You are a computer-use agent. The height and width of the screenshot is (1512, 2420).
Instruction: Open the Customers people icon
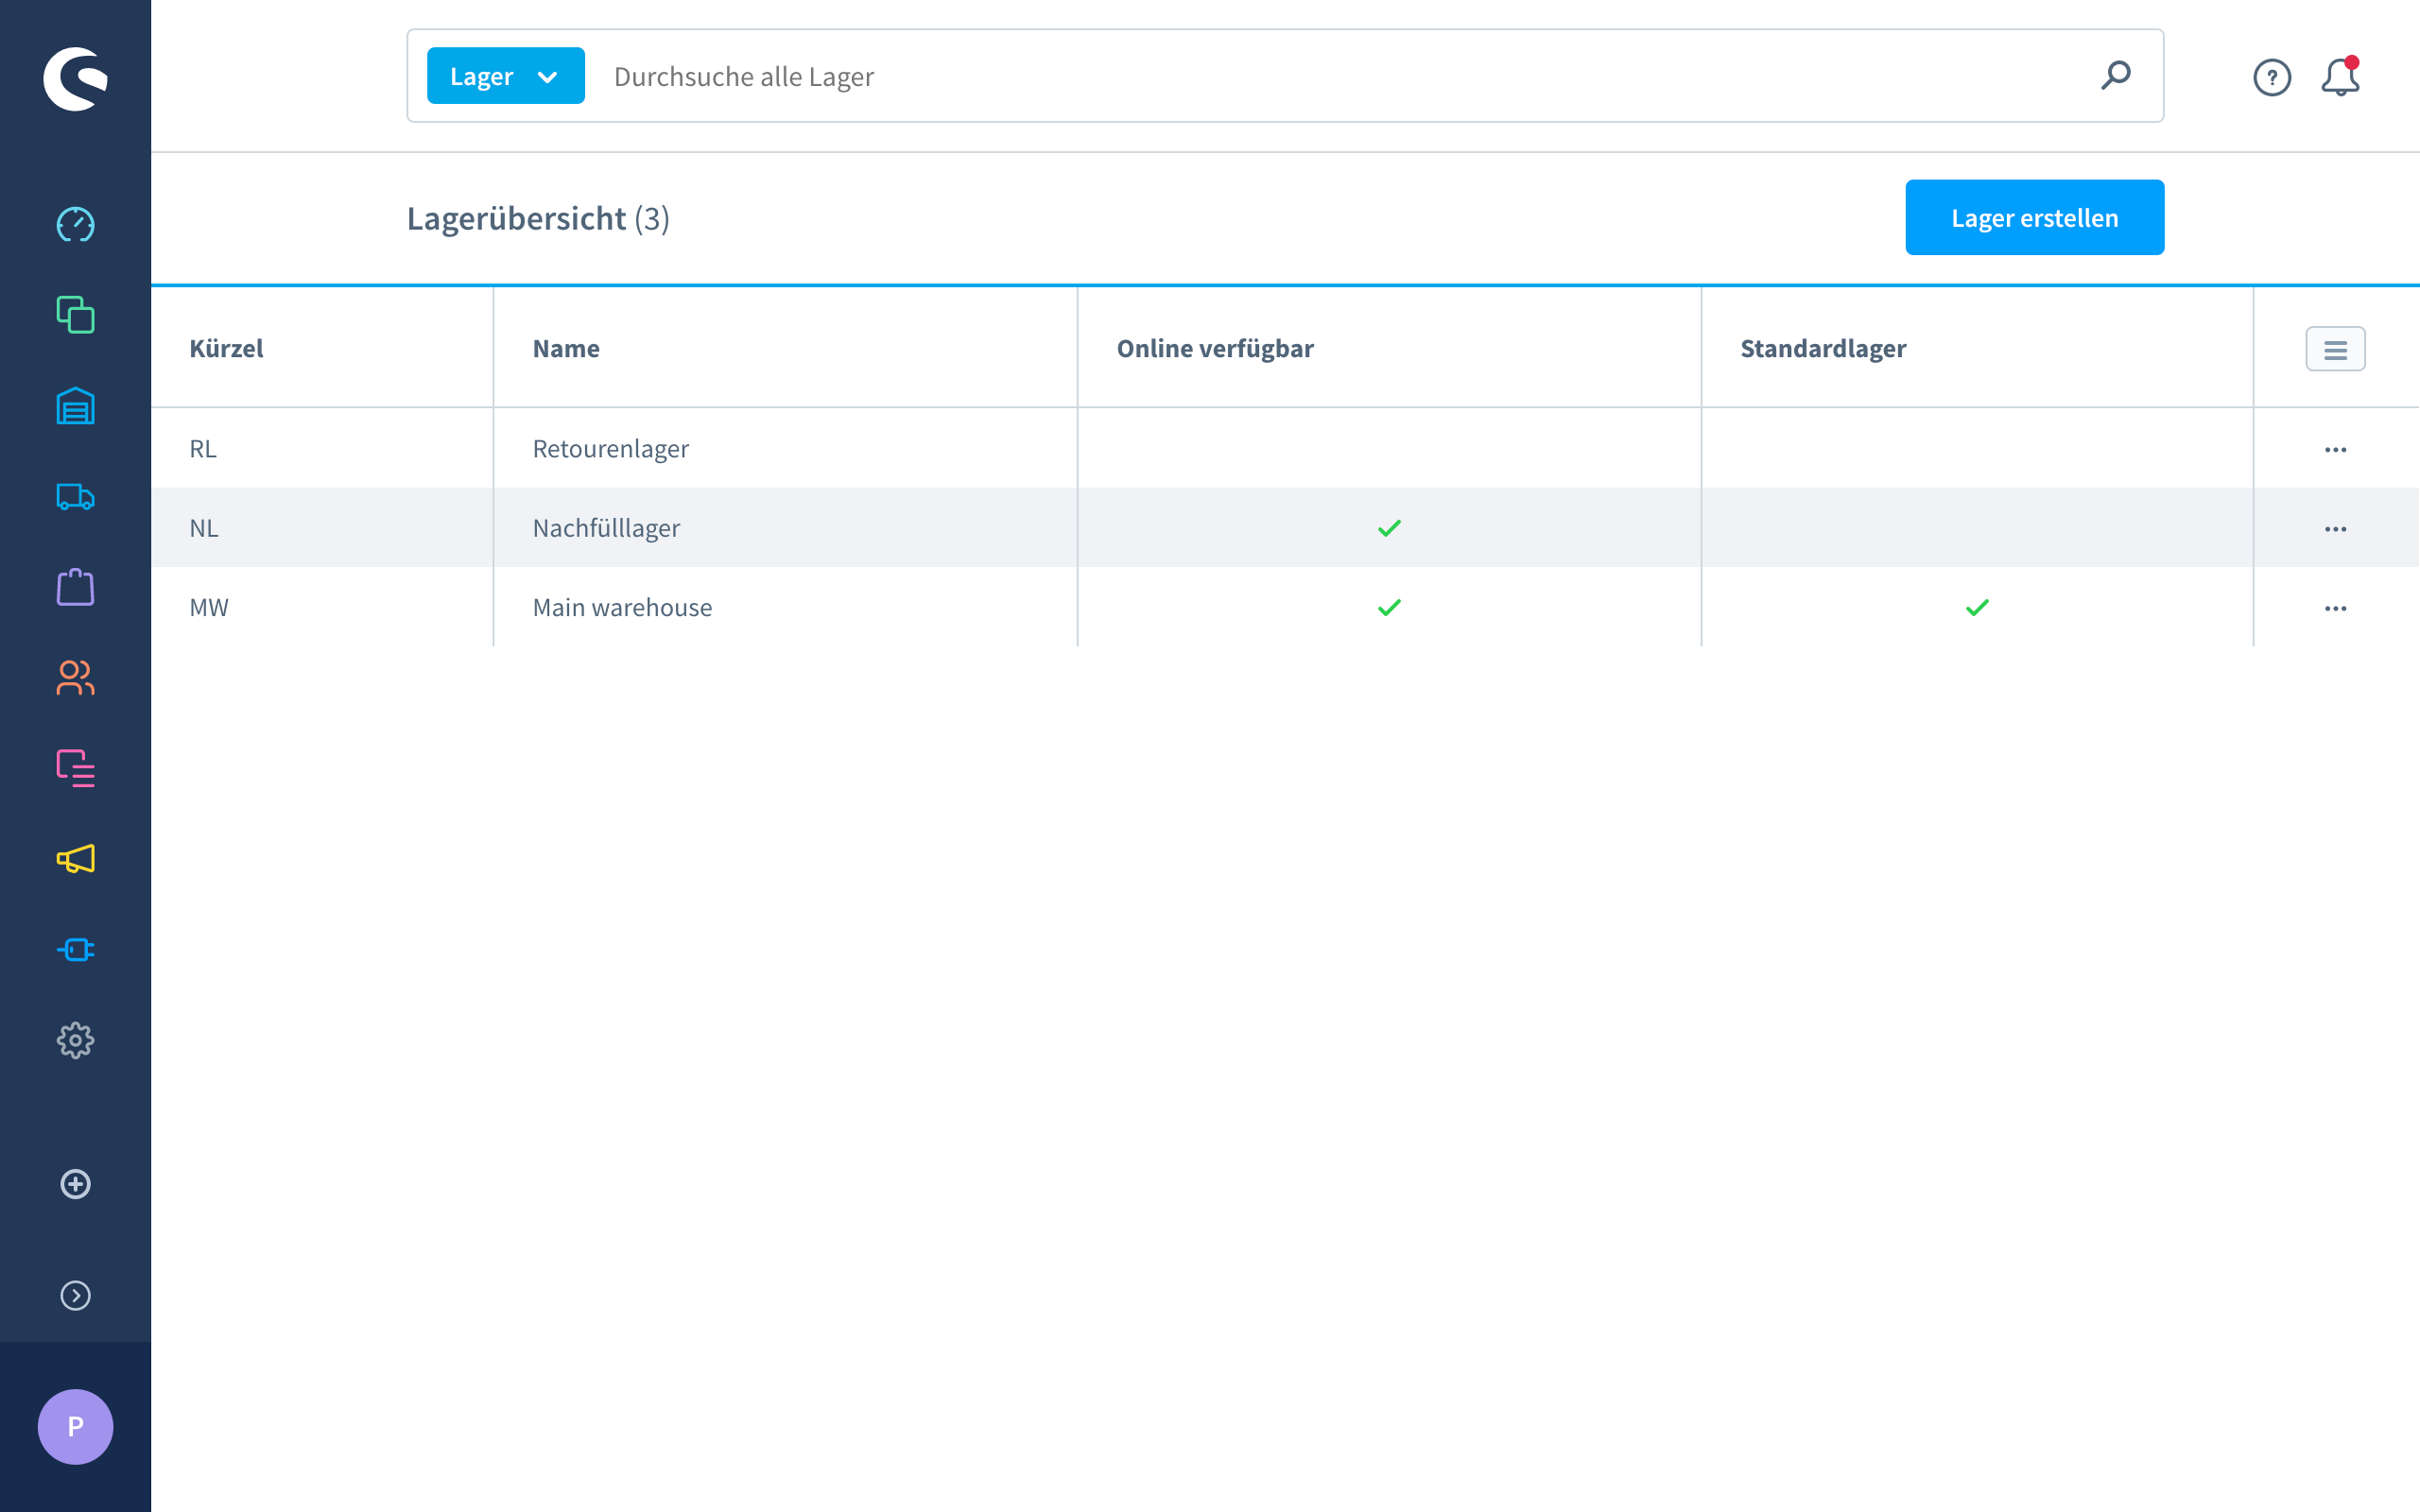(x=75, y=678)
